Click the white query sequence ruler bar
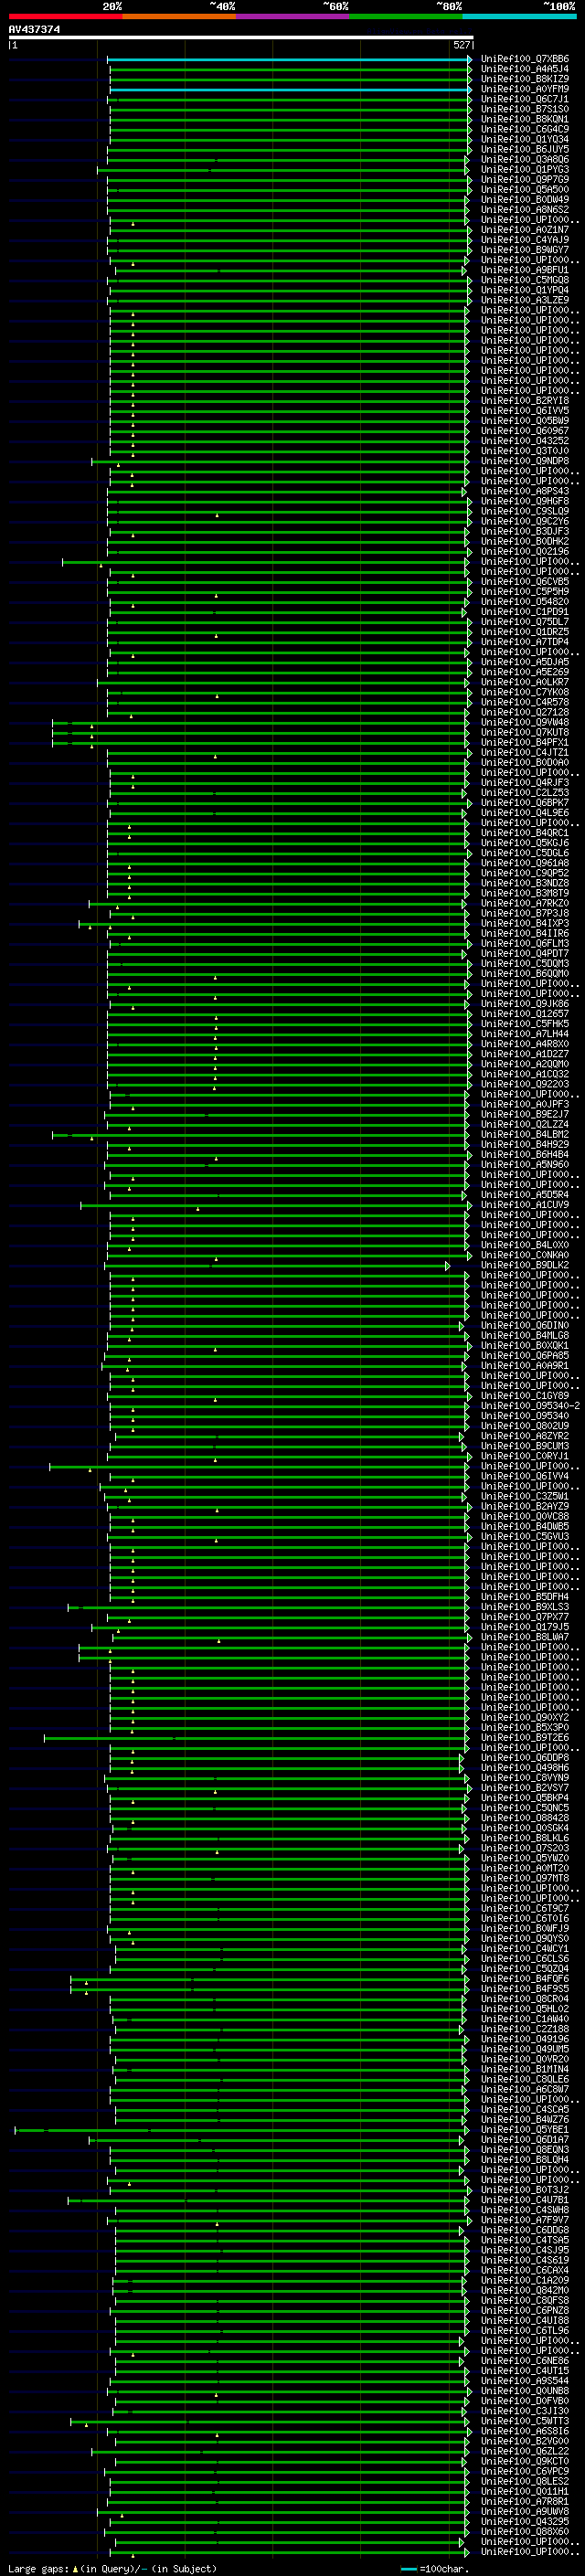Viewport: 585px width, 2576px height. pyautogui.click(x=241, y=38)
